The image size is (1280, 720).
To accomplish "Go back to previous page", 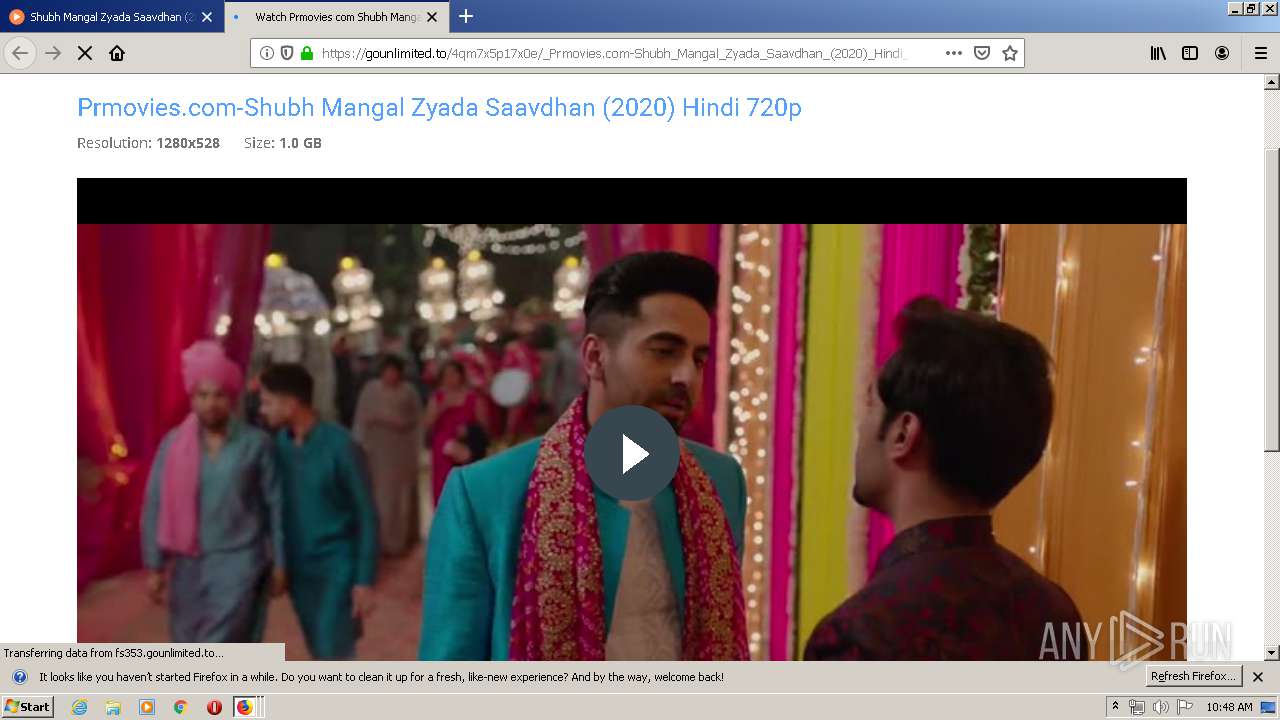I will [x=20, y=53].
